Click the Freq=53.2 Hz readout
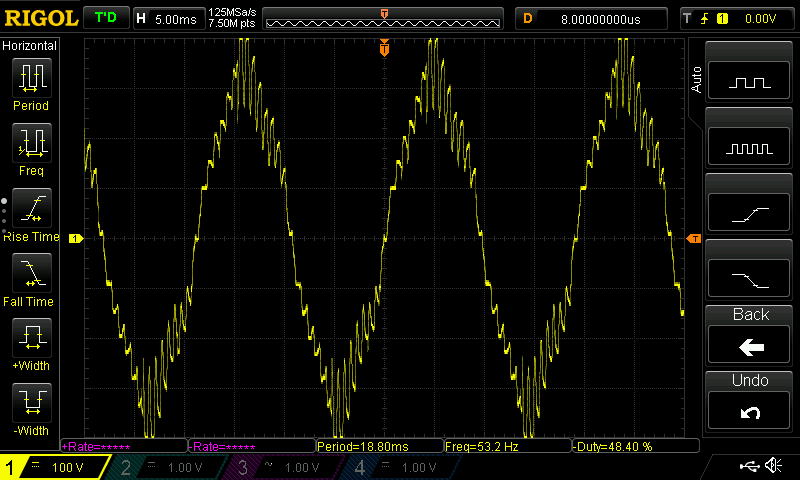 (x=508, y=446)
